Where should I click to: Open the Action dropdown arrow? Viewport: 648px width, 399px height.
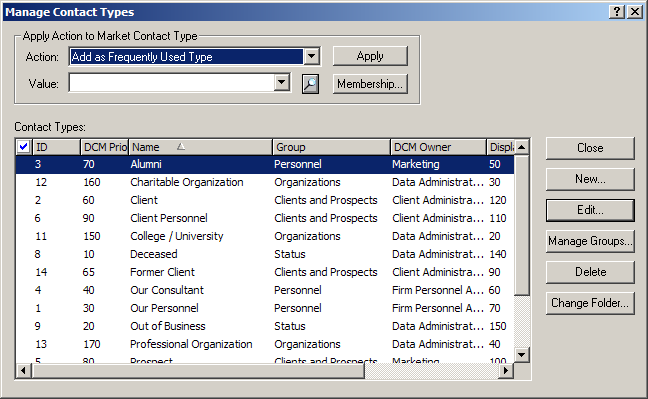[312, 56]
